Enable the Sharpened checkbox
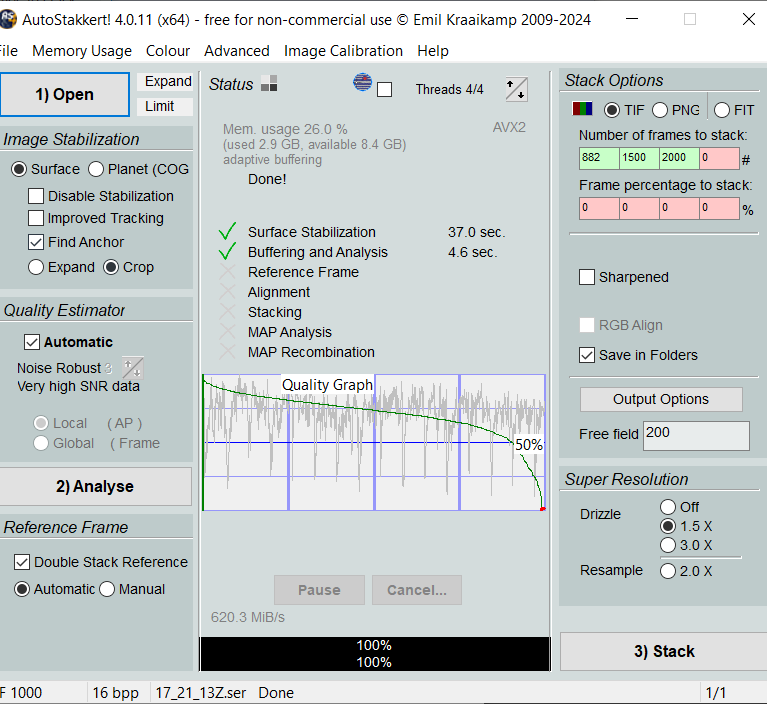This screenshot has height=704, width=767. click(624, 277)
